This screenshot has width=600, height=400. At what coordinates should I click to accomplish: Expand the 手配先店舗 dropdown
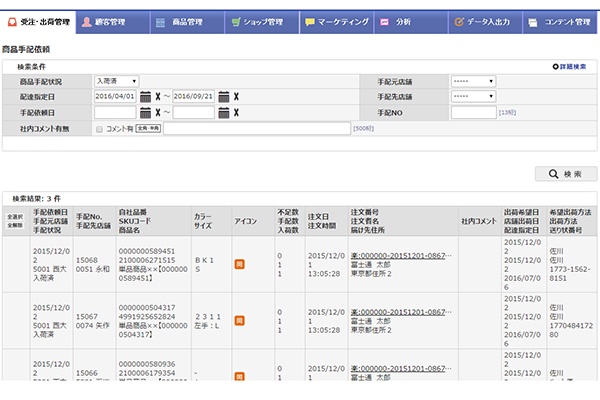(x=473, y=97)
